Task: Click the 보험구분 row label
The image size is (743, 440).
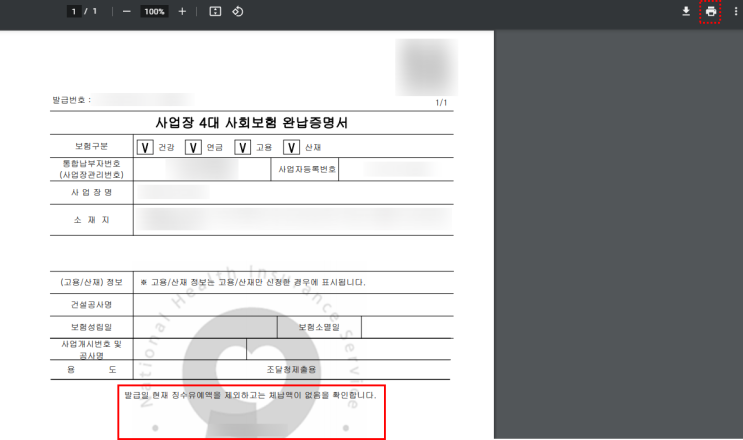Action: (x=91, y=146)
